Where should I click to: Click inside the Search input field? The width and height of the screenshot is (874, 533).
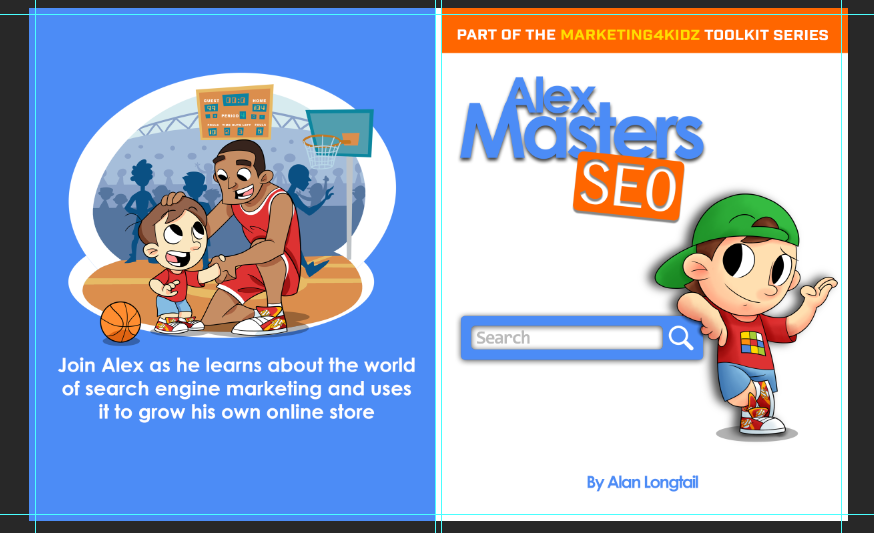(567, 338)
